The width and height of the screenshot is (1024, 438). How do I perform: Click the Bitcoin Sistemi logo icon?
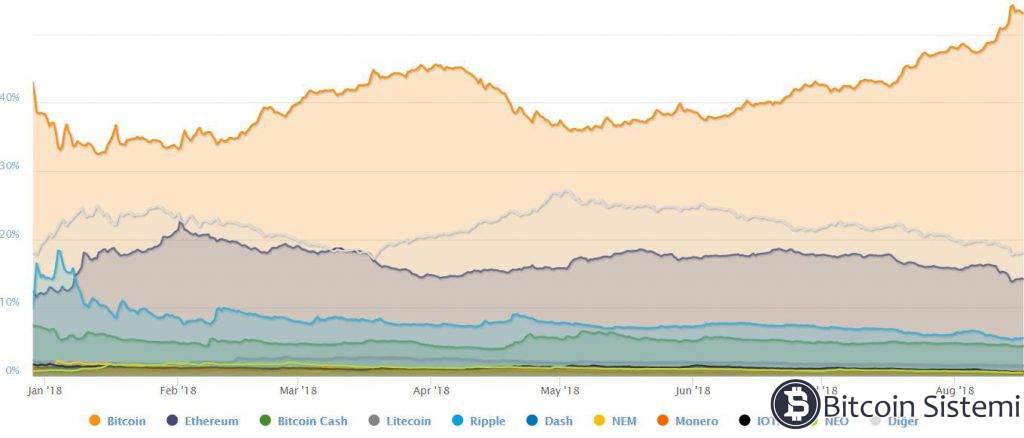[x=795, y=405]
